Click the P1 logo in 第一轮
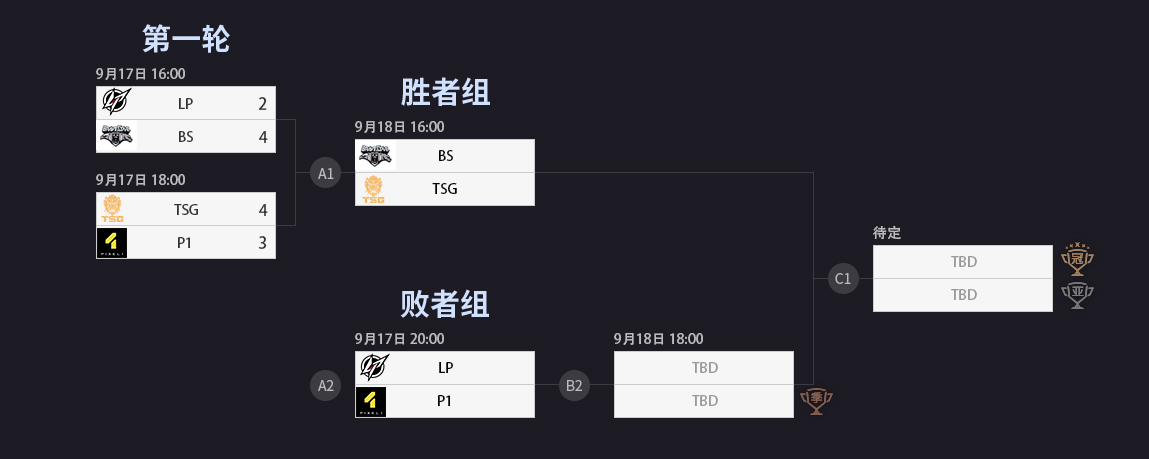 point(112,242)
